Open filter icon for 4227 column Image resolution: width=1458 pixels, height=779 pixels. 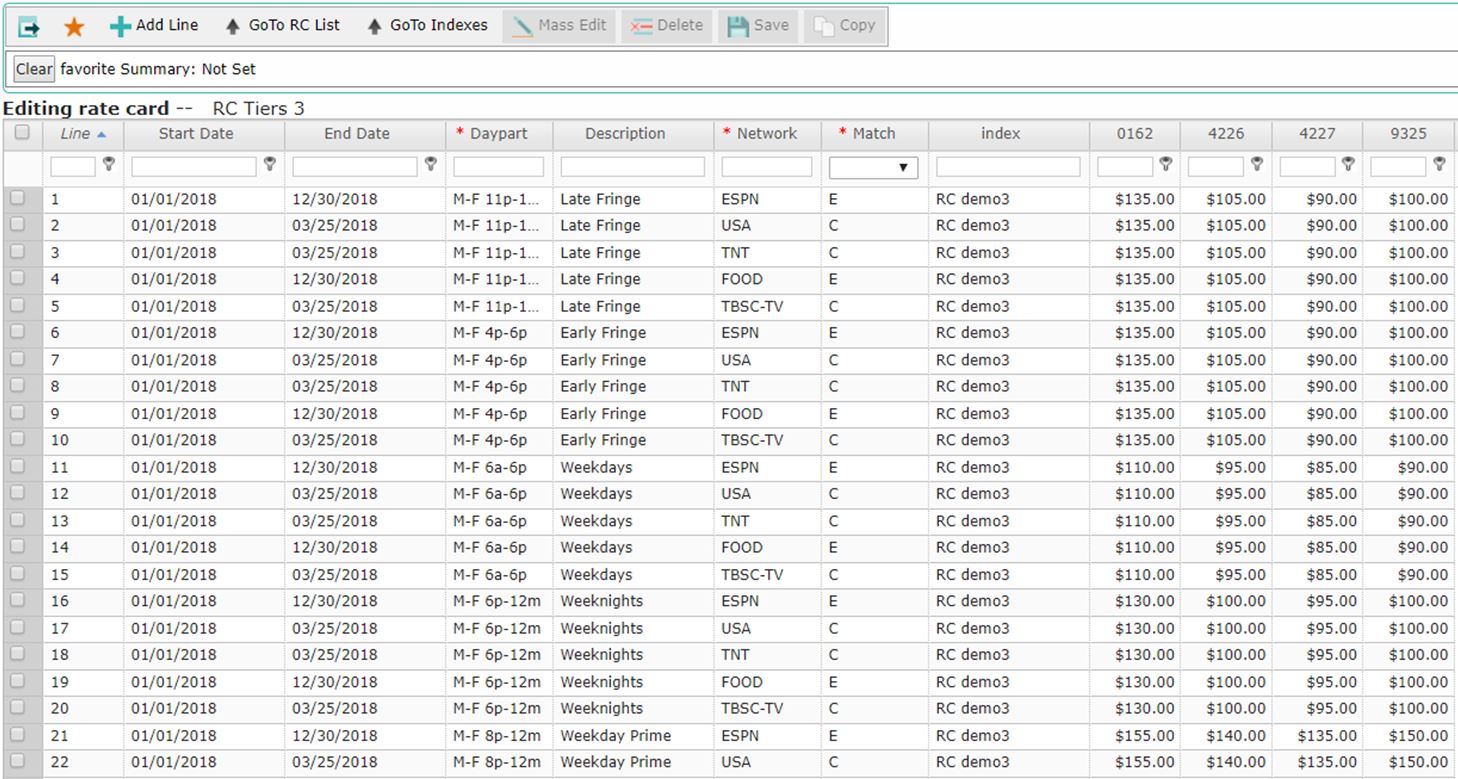(x=1348, y=164)
